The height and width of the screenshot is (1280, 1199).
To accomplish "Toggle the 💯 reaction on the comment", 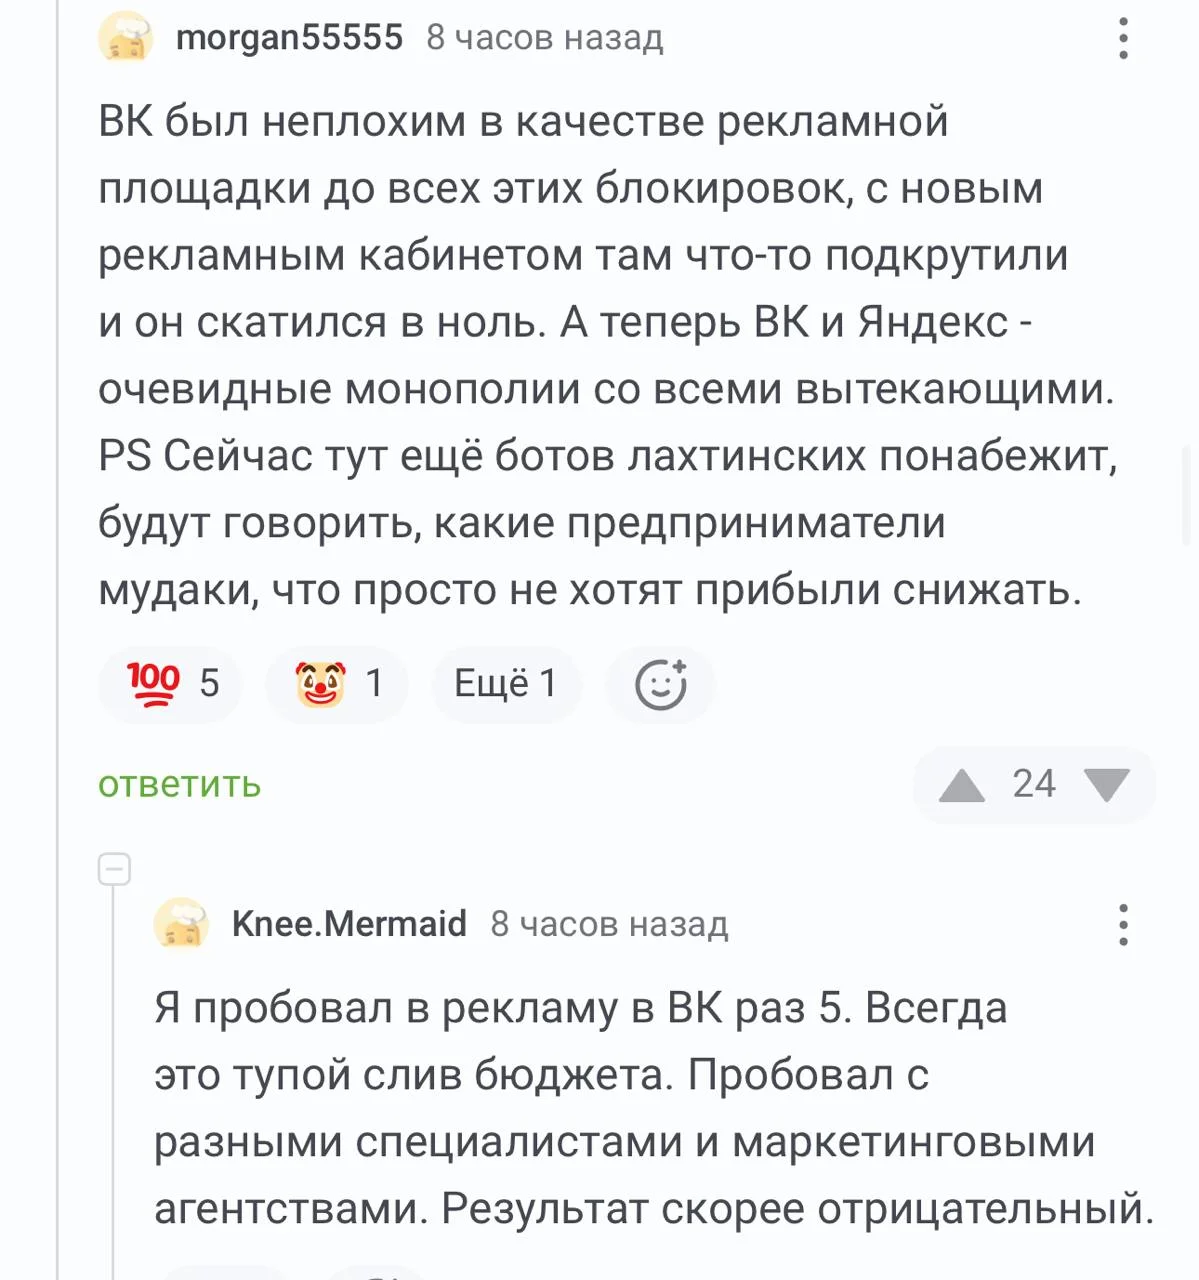I will click(168, 684).
